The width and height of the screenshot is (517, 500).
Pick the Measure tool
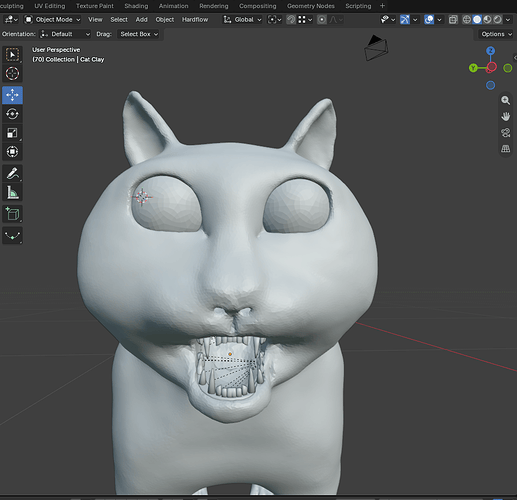[x=12, y=192]
